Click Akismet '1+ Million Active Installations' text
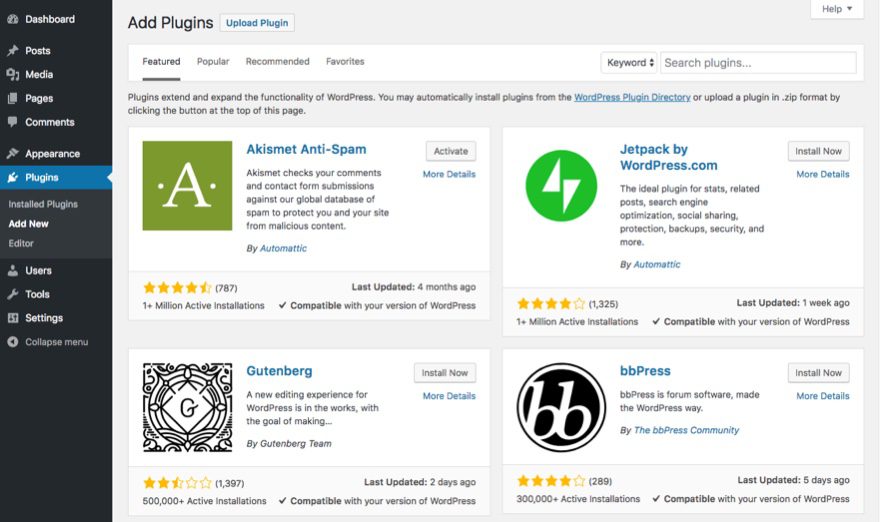The width and height of the screenshot is (880, 522). (203, 306)
